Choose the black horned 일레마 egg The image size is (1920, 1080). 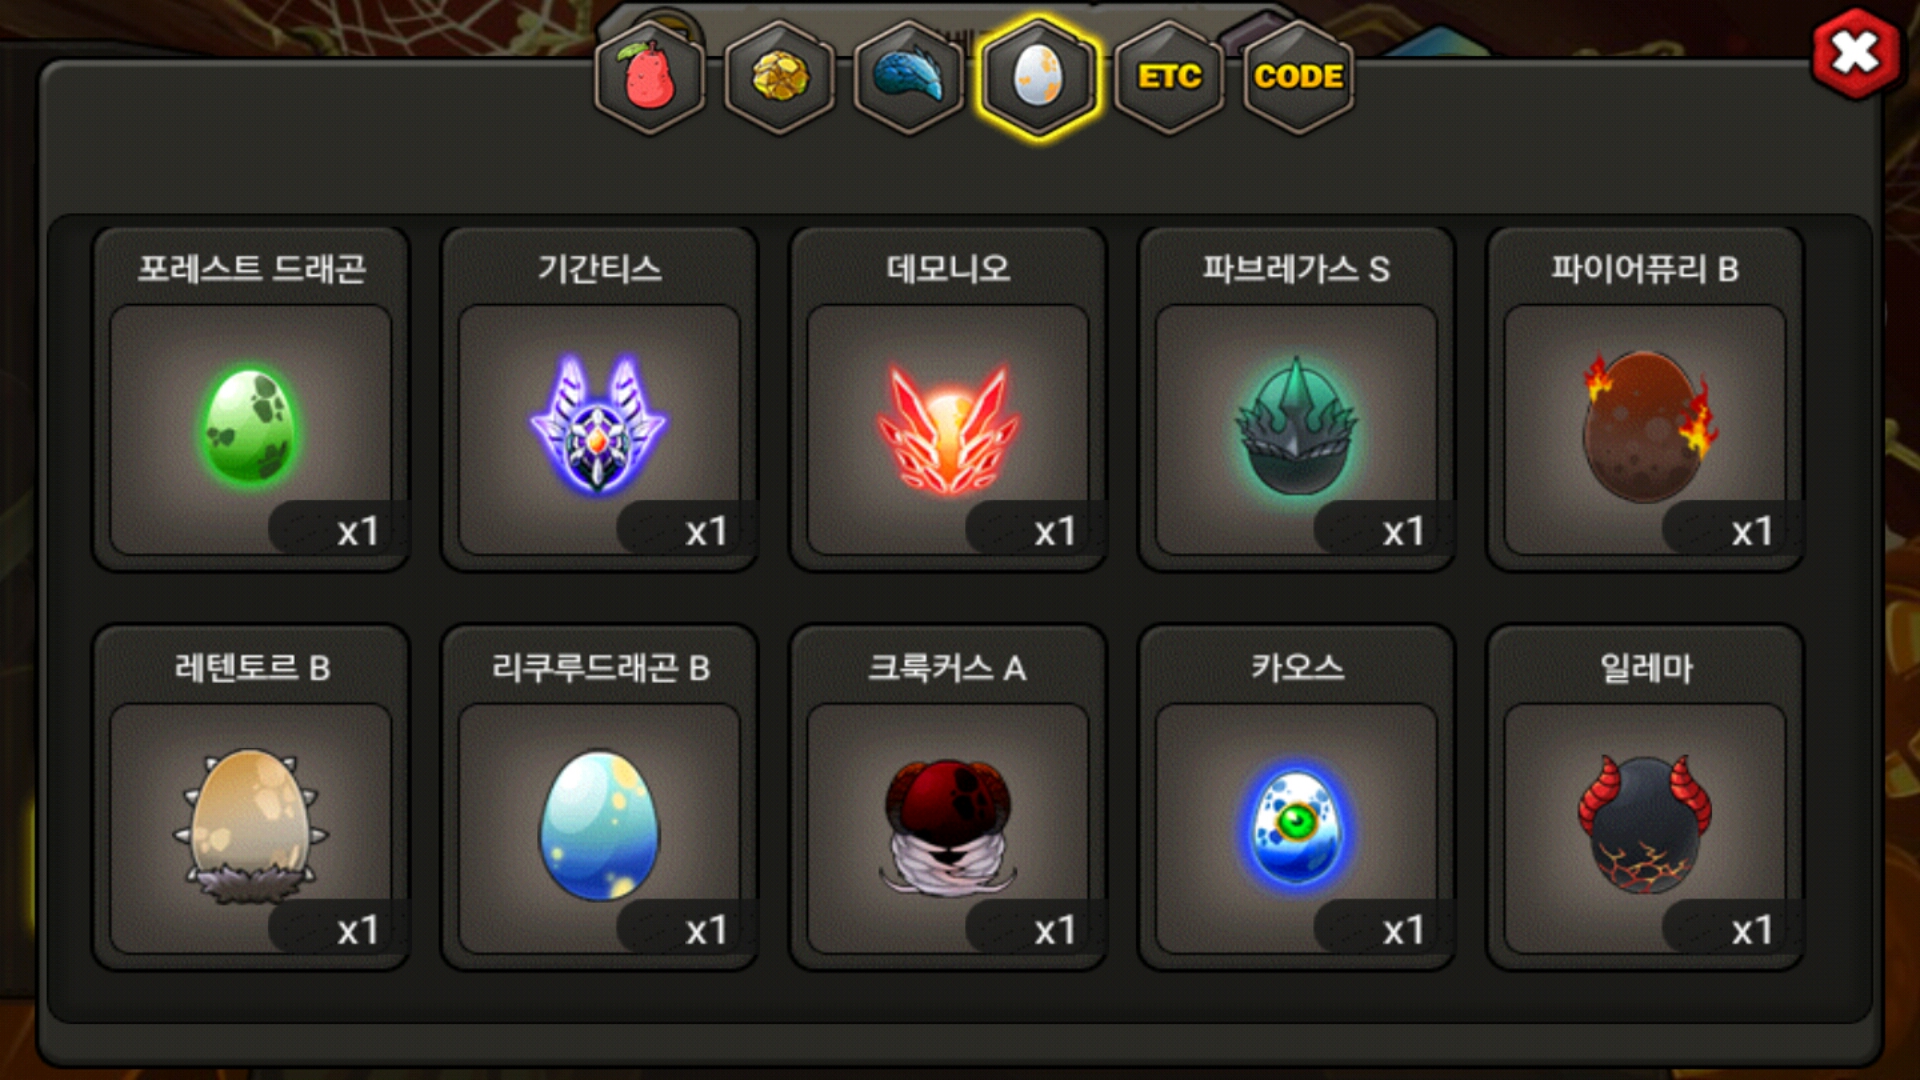pyautogui.click(x=1645, y=827)
